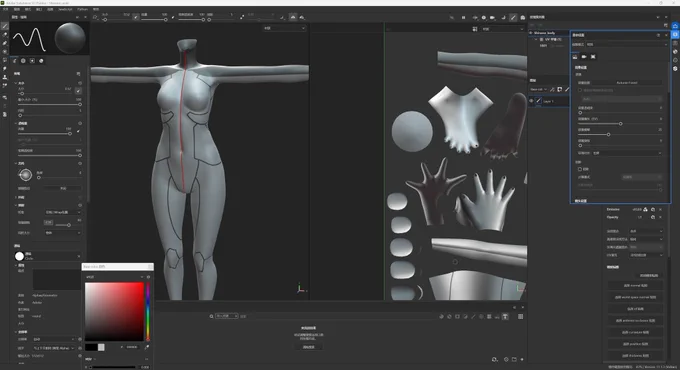Open the assets search filter dropdown
The width and height of the screenshot is (680, 370).
227,316
